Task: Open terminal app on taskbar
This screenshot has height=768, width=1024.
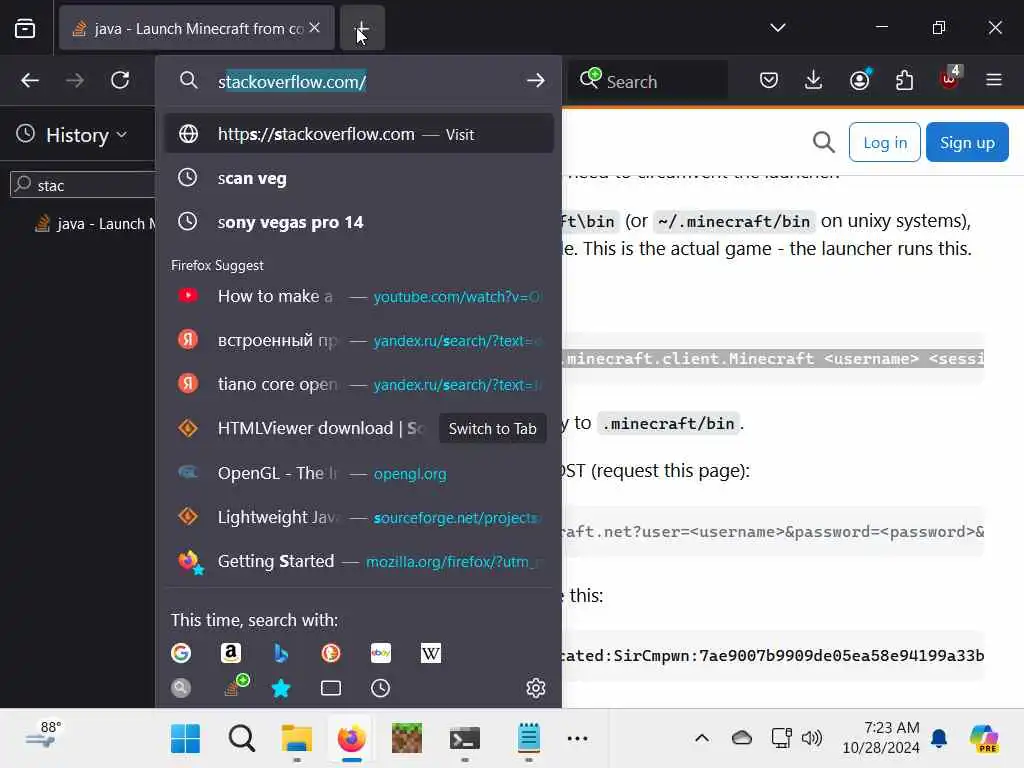Action: [x=465, y=739]
